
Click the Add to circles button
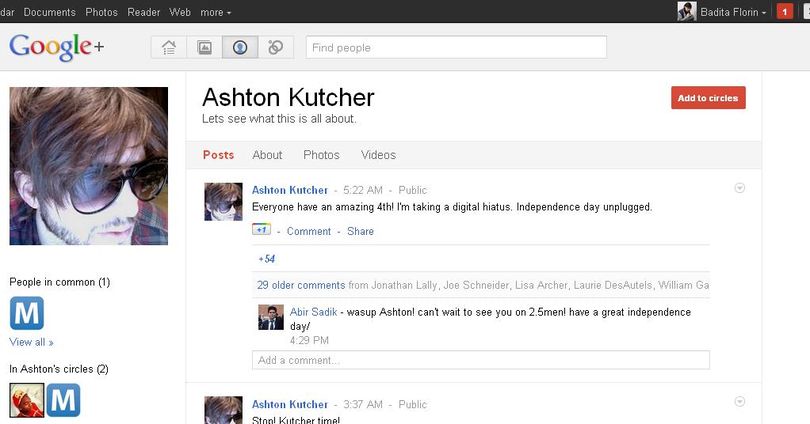(708, 98)
